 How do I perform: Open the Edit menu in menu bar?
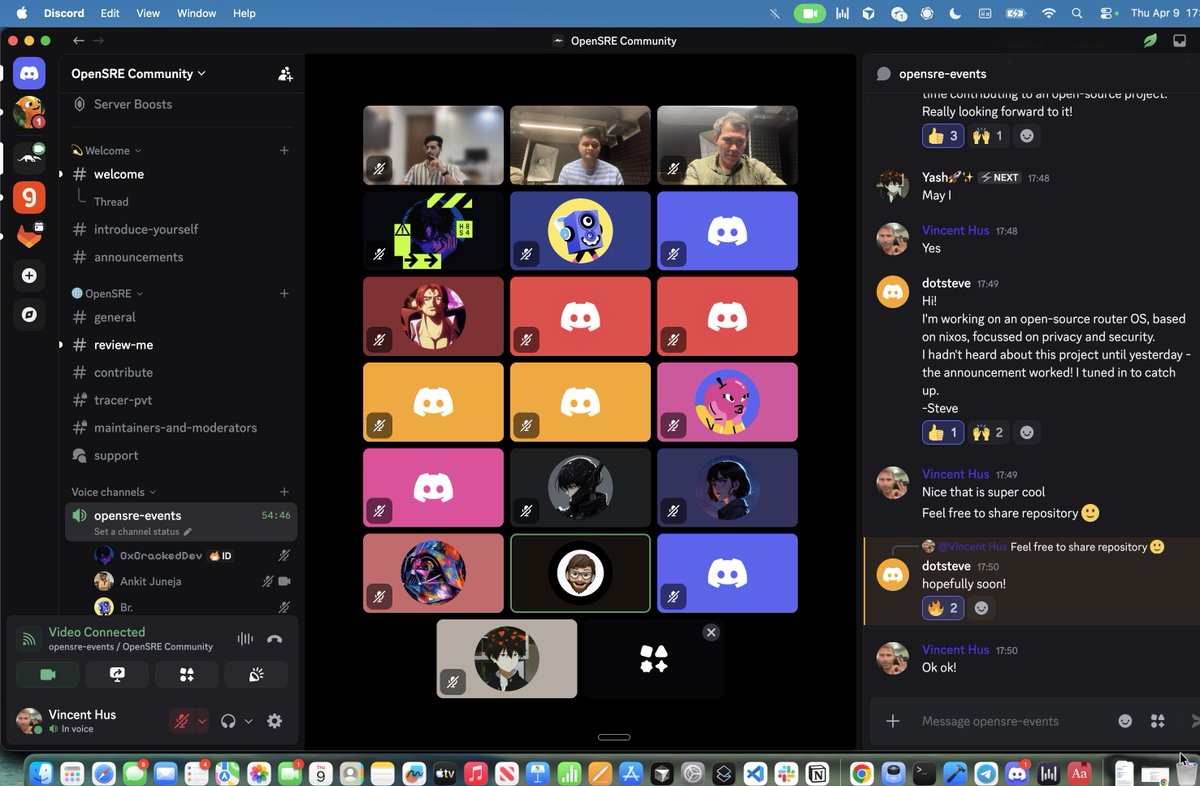tap(110, 13)
